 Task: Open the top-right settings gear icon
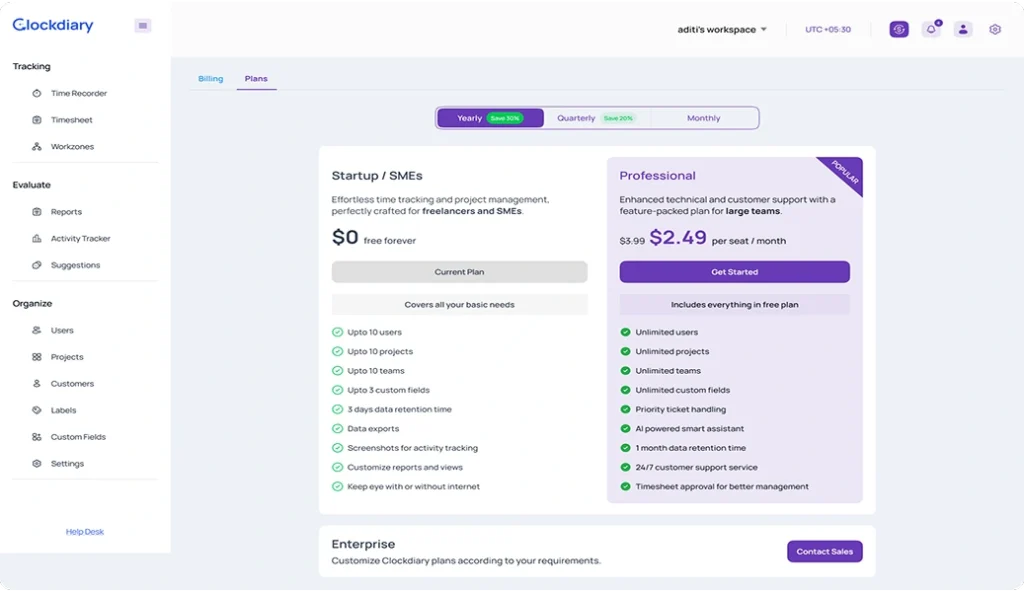[x=994, y=29]
